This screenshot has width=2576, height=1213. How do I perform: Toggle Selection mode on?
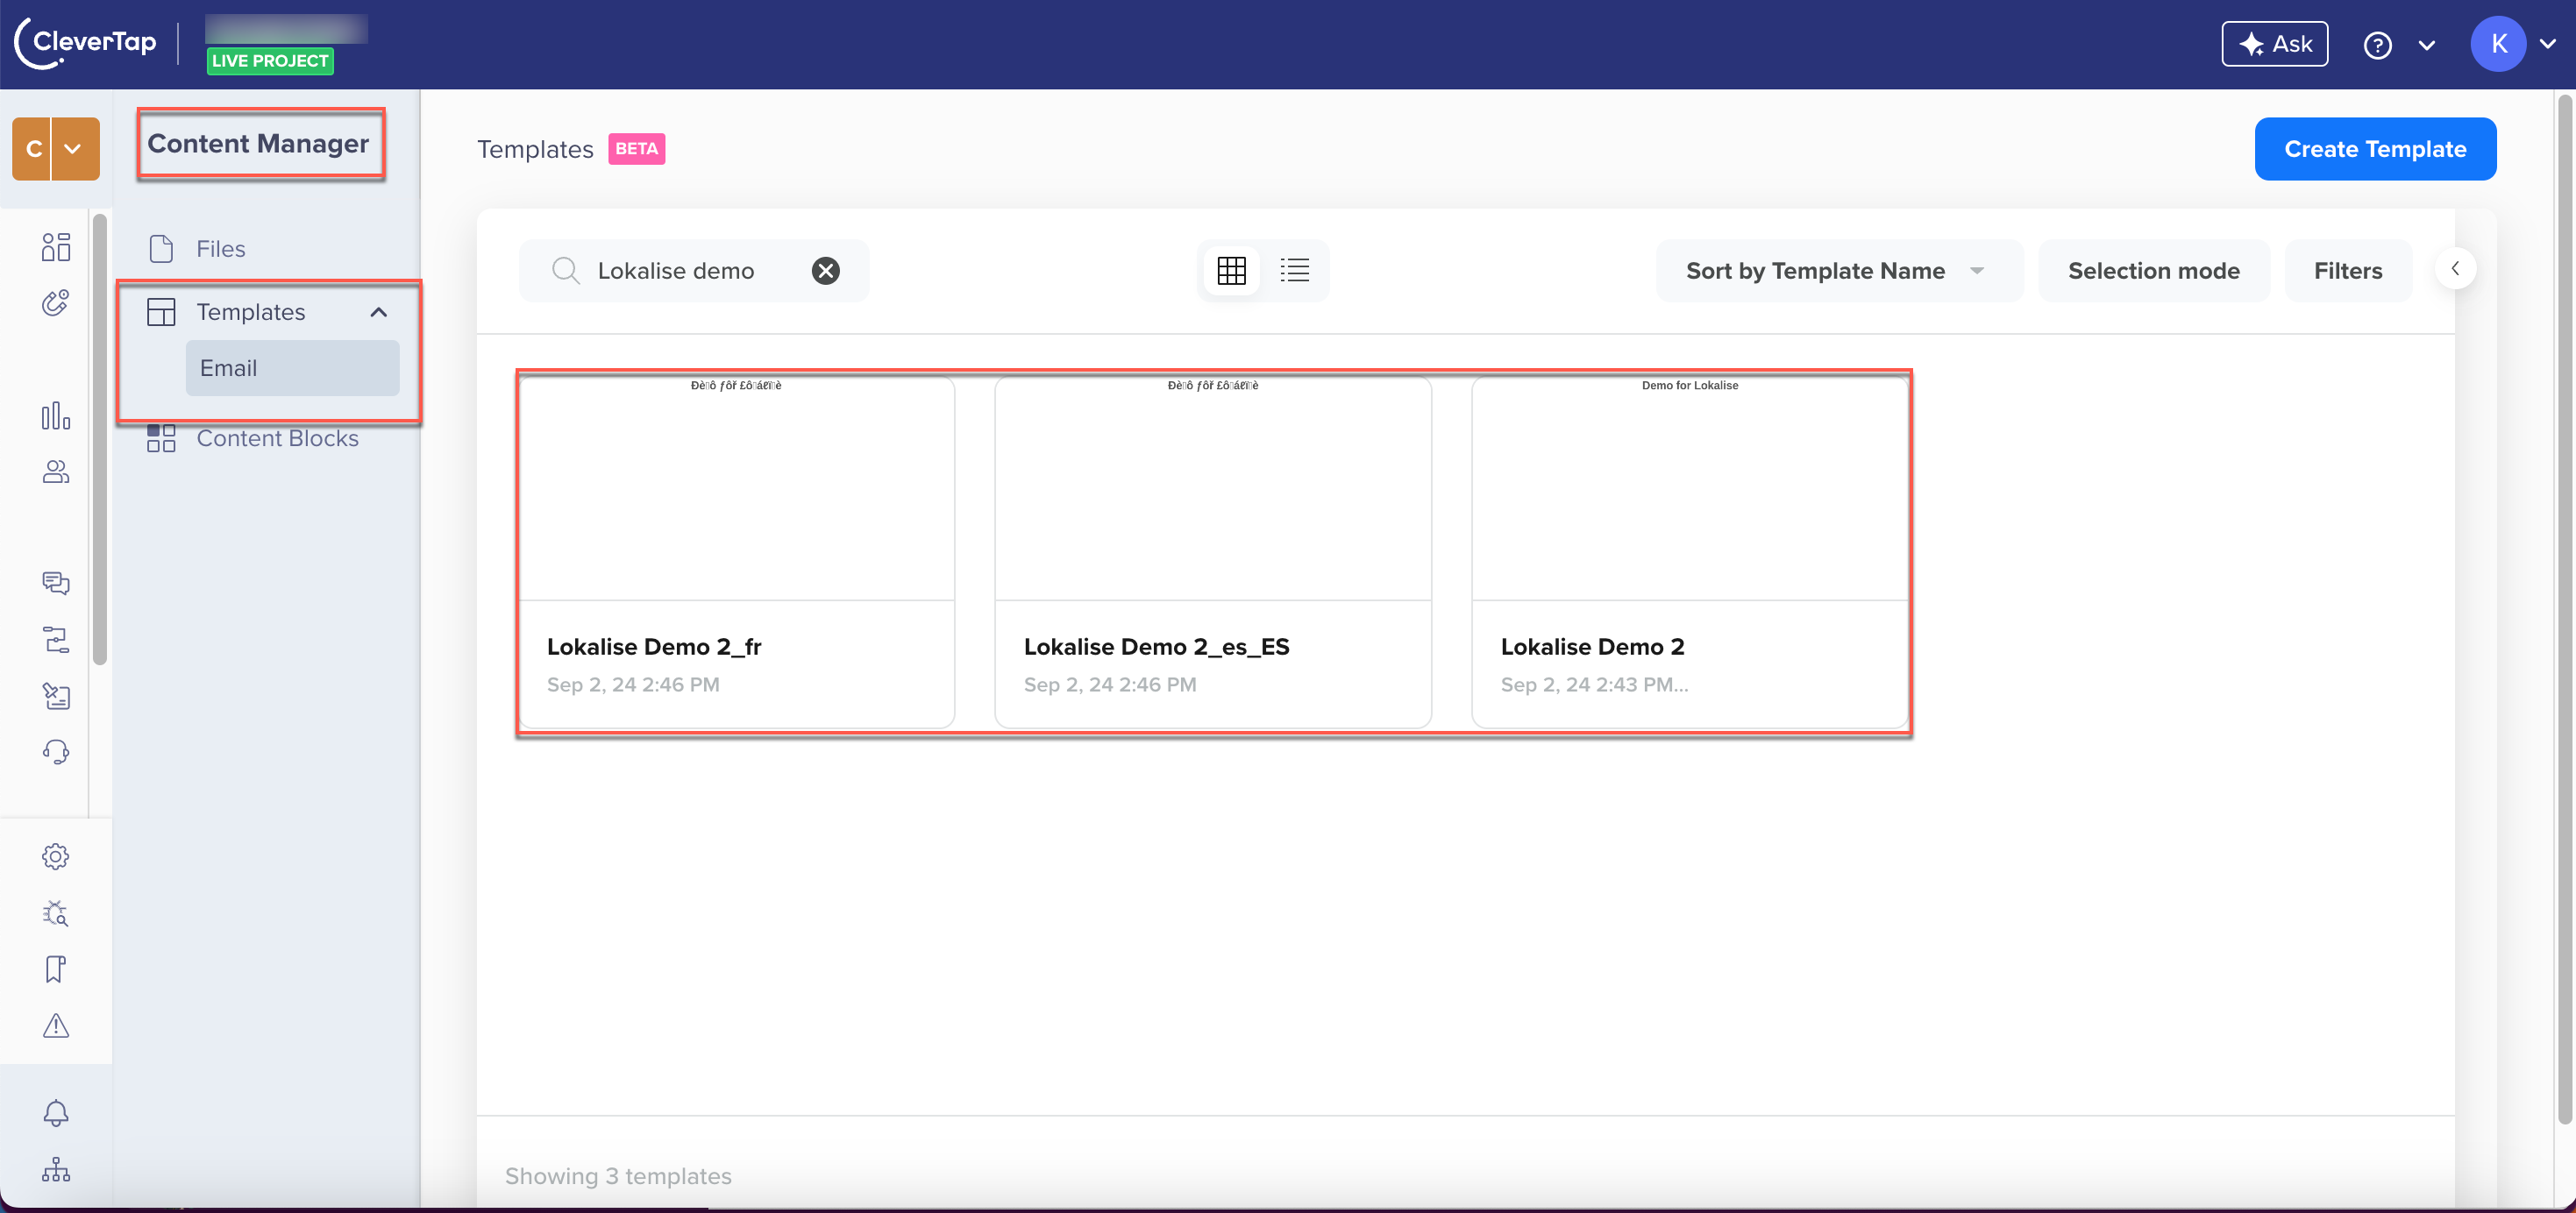click(2153, 269)
